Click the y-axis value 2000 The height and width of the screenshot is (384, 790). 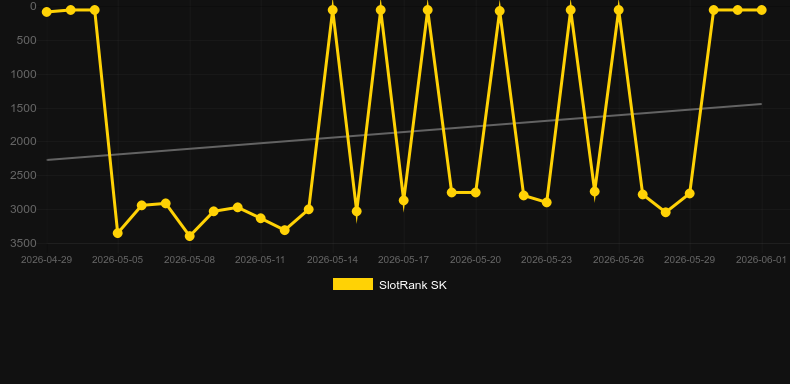[24, 142]
